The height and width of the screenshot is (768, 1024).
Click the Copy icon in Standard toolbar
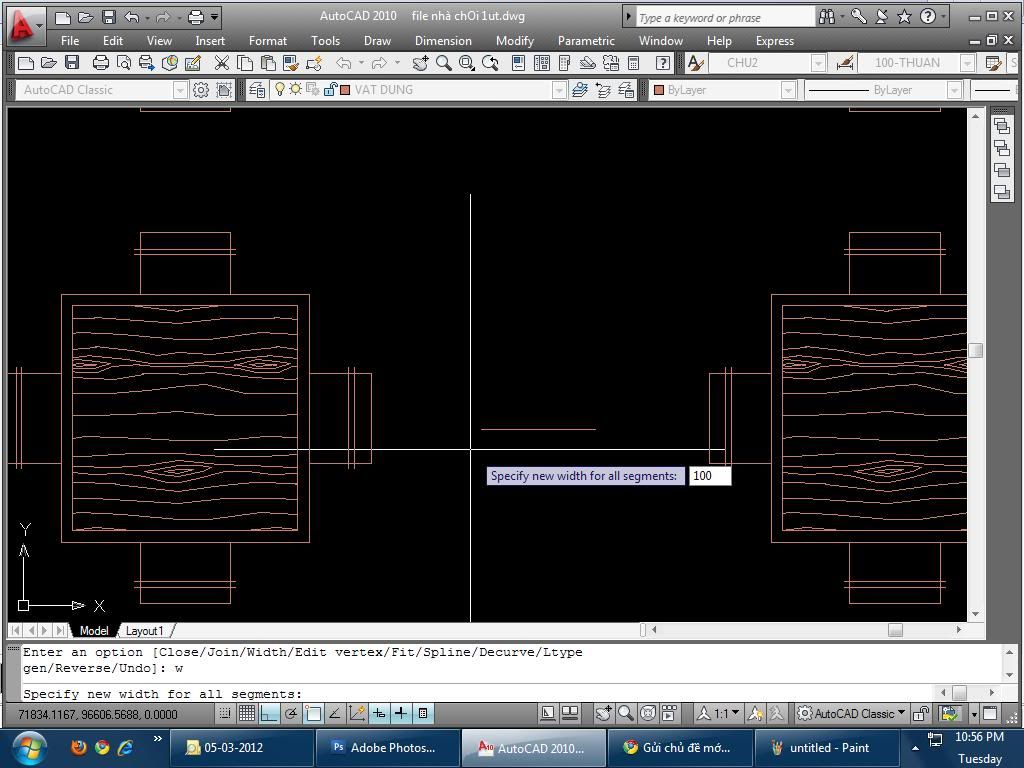click(245, 63)
